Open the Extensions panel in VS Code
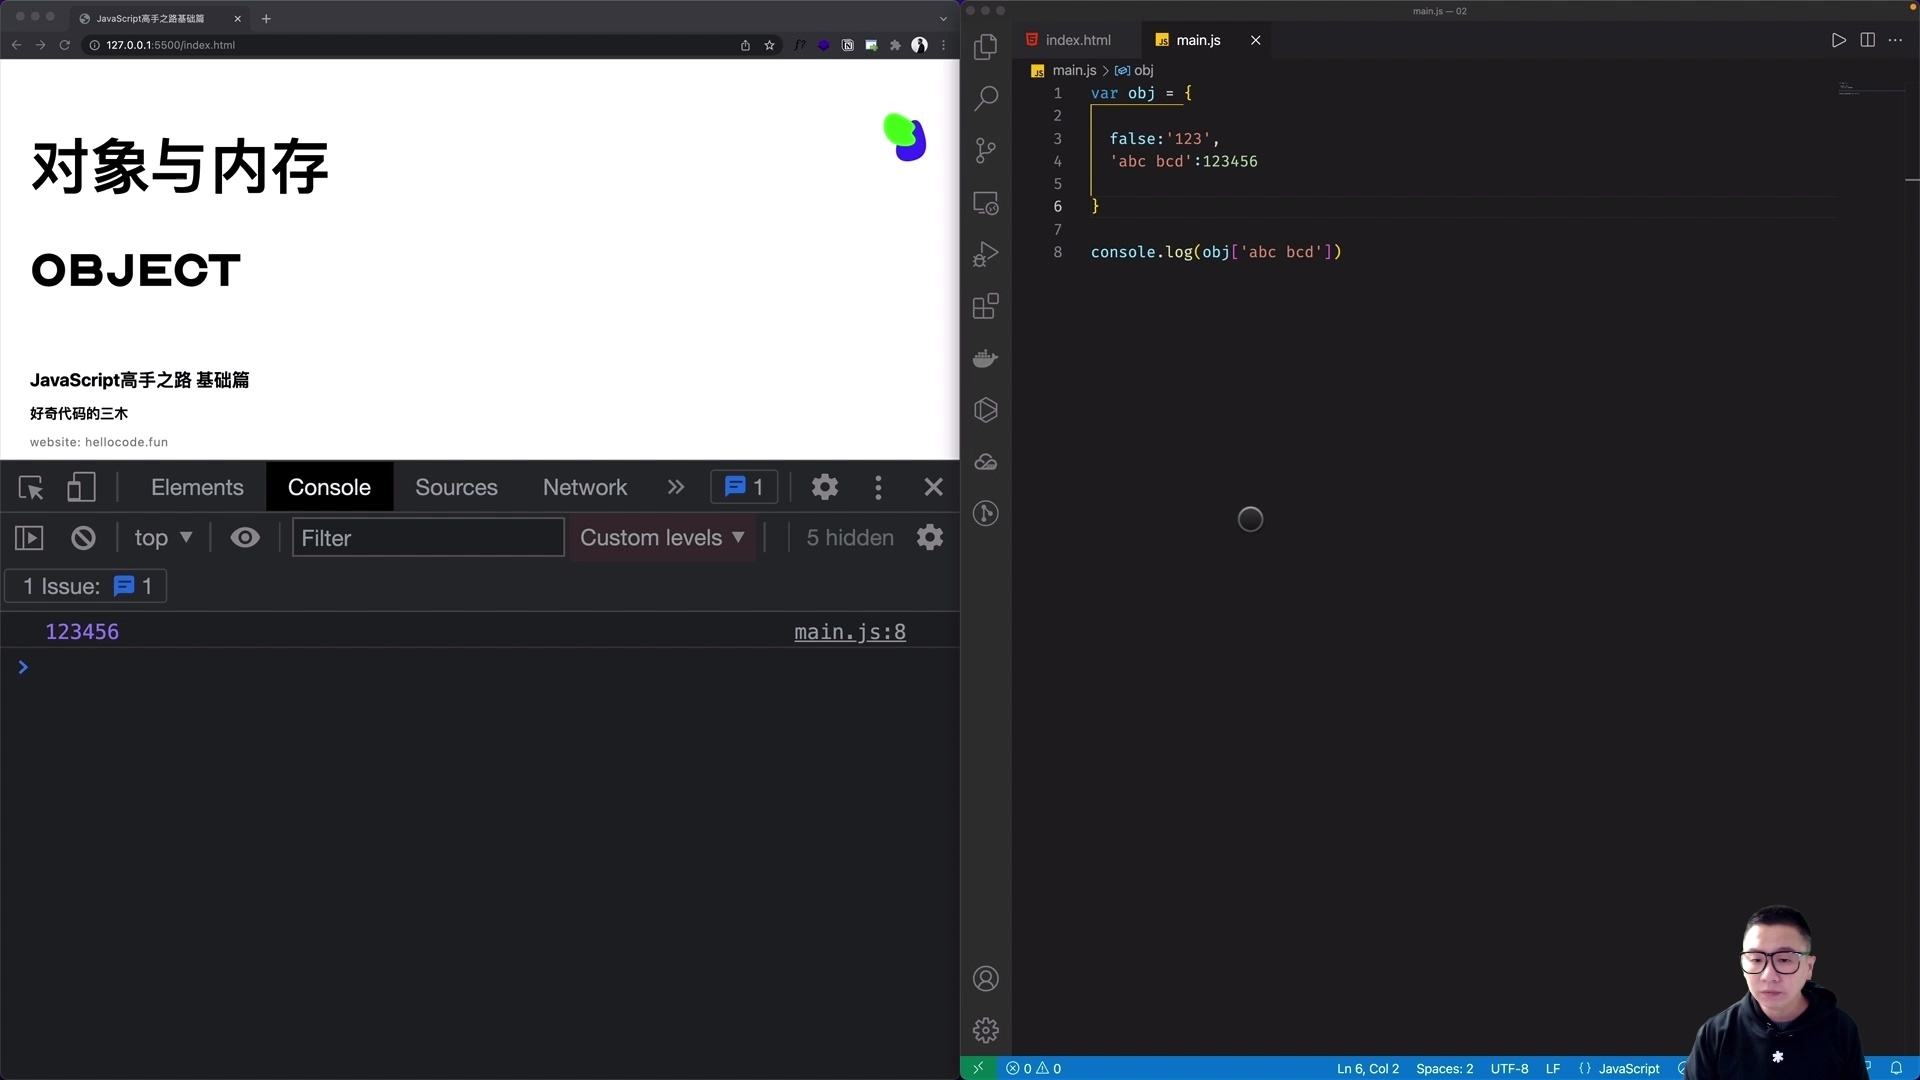1920x1080 pixels. [986, 306]
